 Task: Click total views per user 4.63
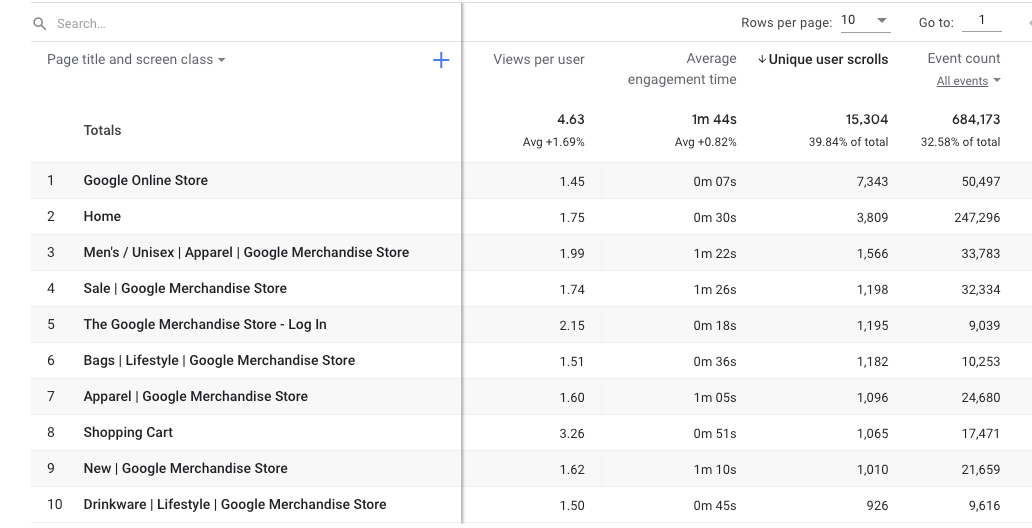(x=571, y=120)
